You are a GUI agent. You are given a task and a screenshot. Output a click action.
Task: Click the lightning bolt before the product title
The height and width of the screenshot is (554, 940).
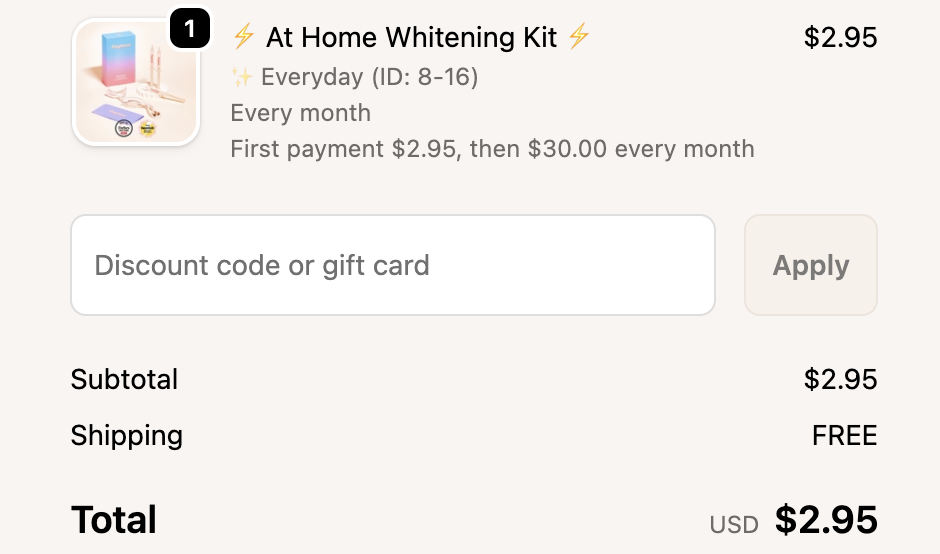pyautogui.click(x=243, y=38)
